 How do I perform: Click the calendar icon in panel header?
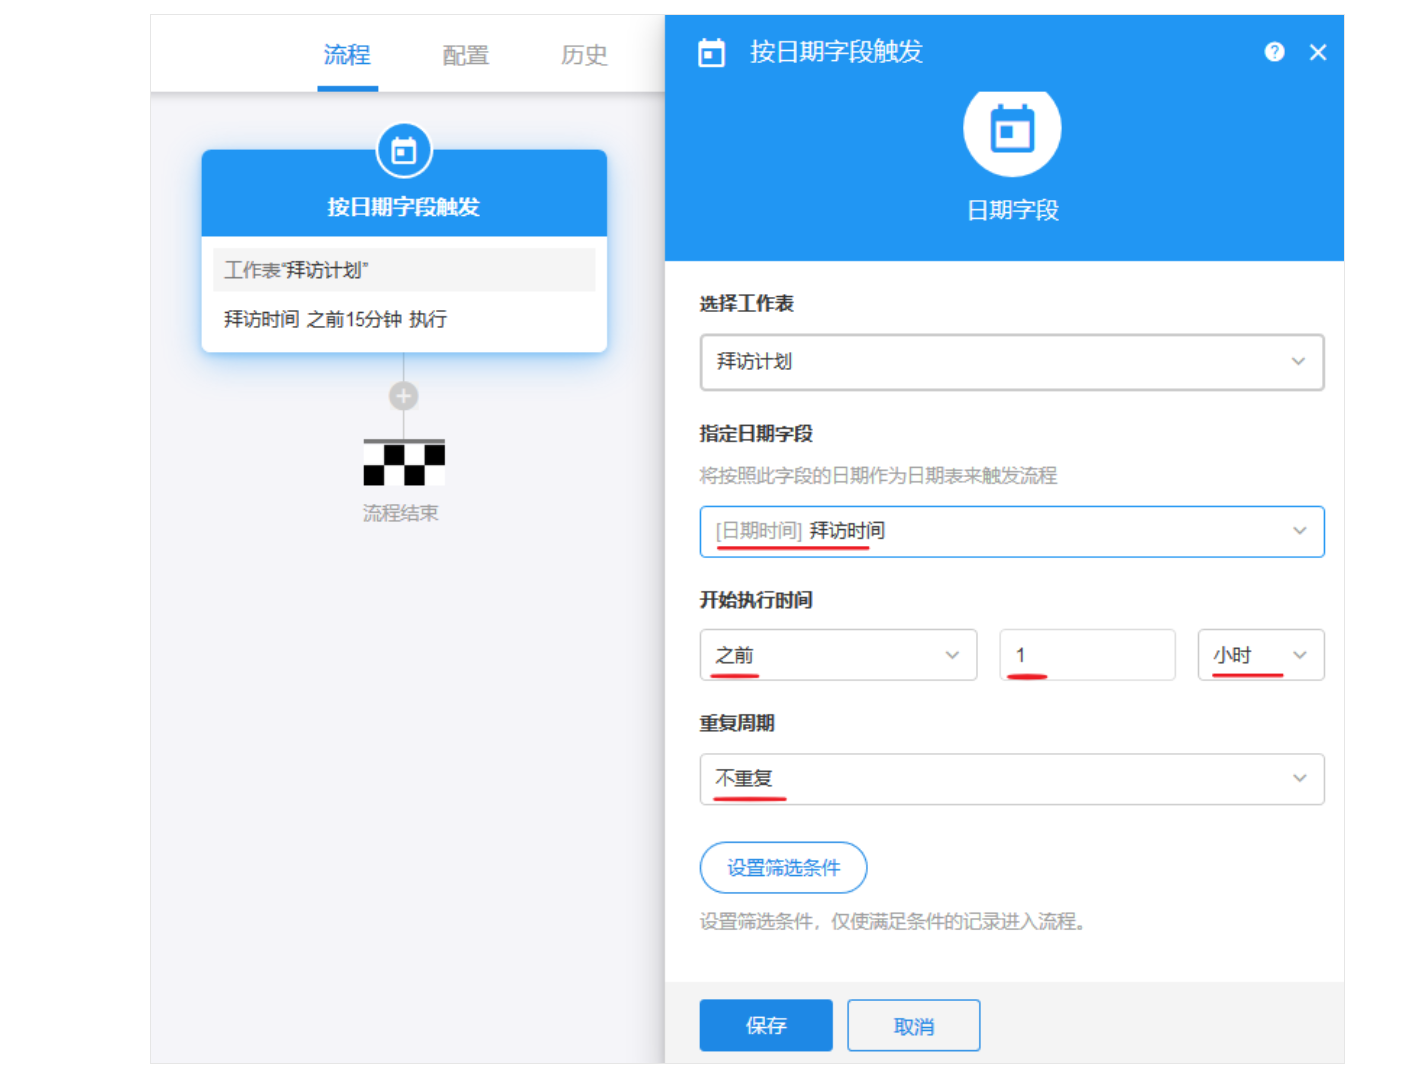click(711, 52)
